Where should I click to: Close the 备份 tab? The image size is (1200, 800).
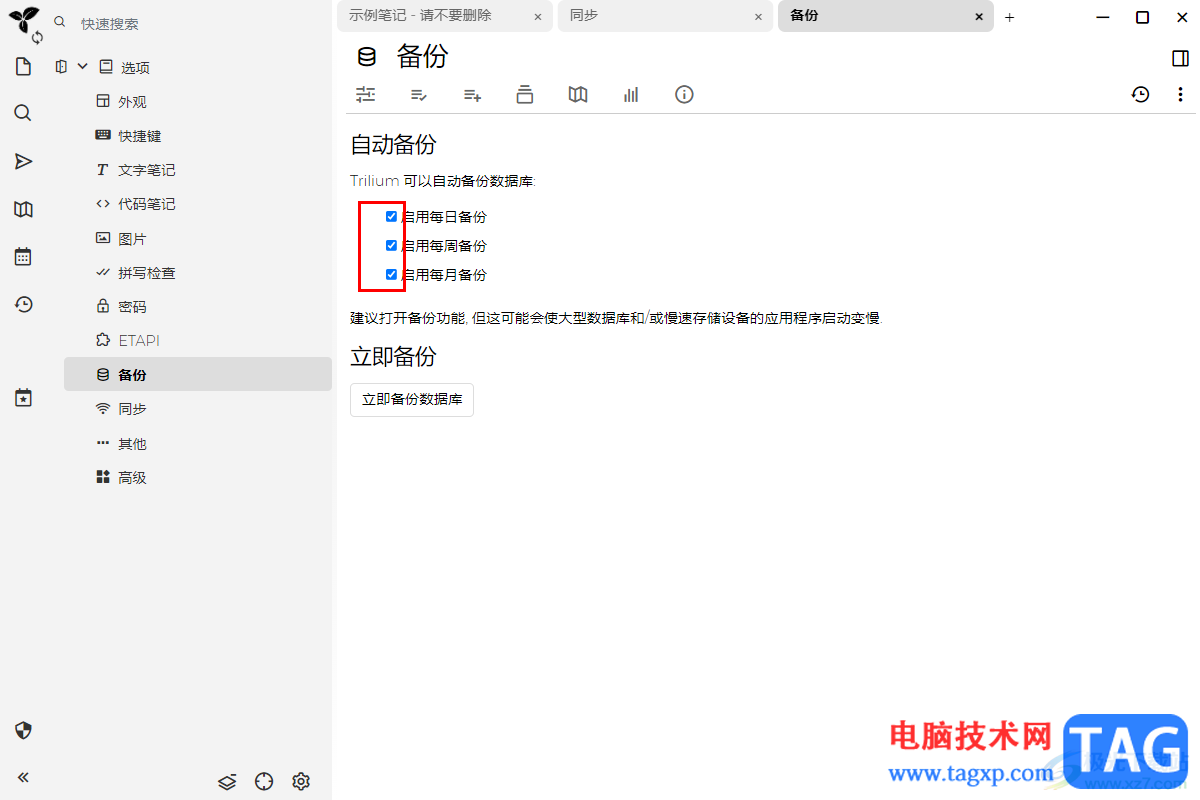pos(977,17)
